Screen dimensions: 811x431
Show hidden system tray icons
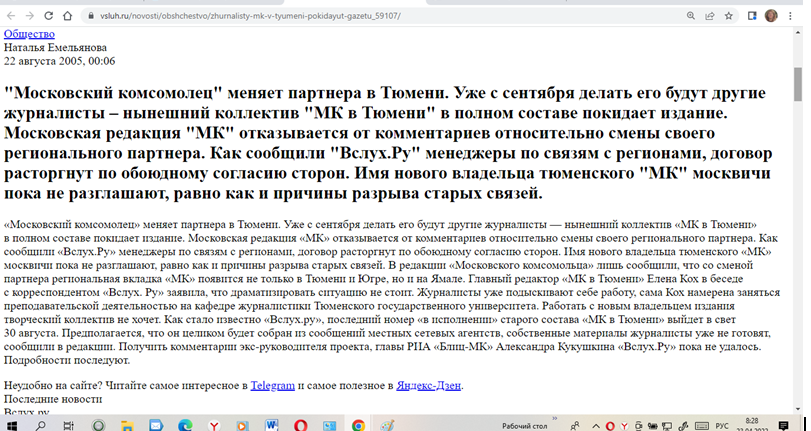click(596, 426)
